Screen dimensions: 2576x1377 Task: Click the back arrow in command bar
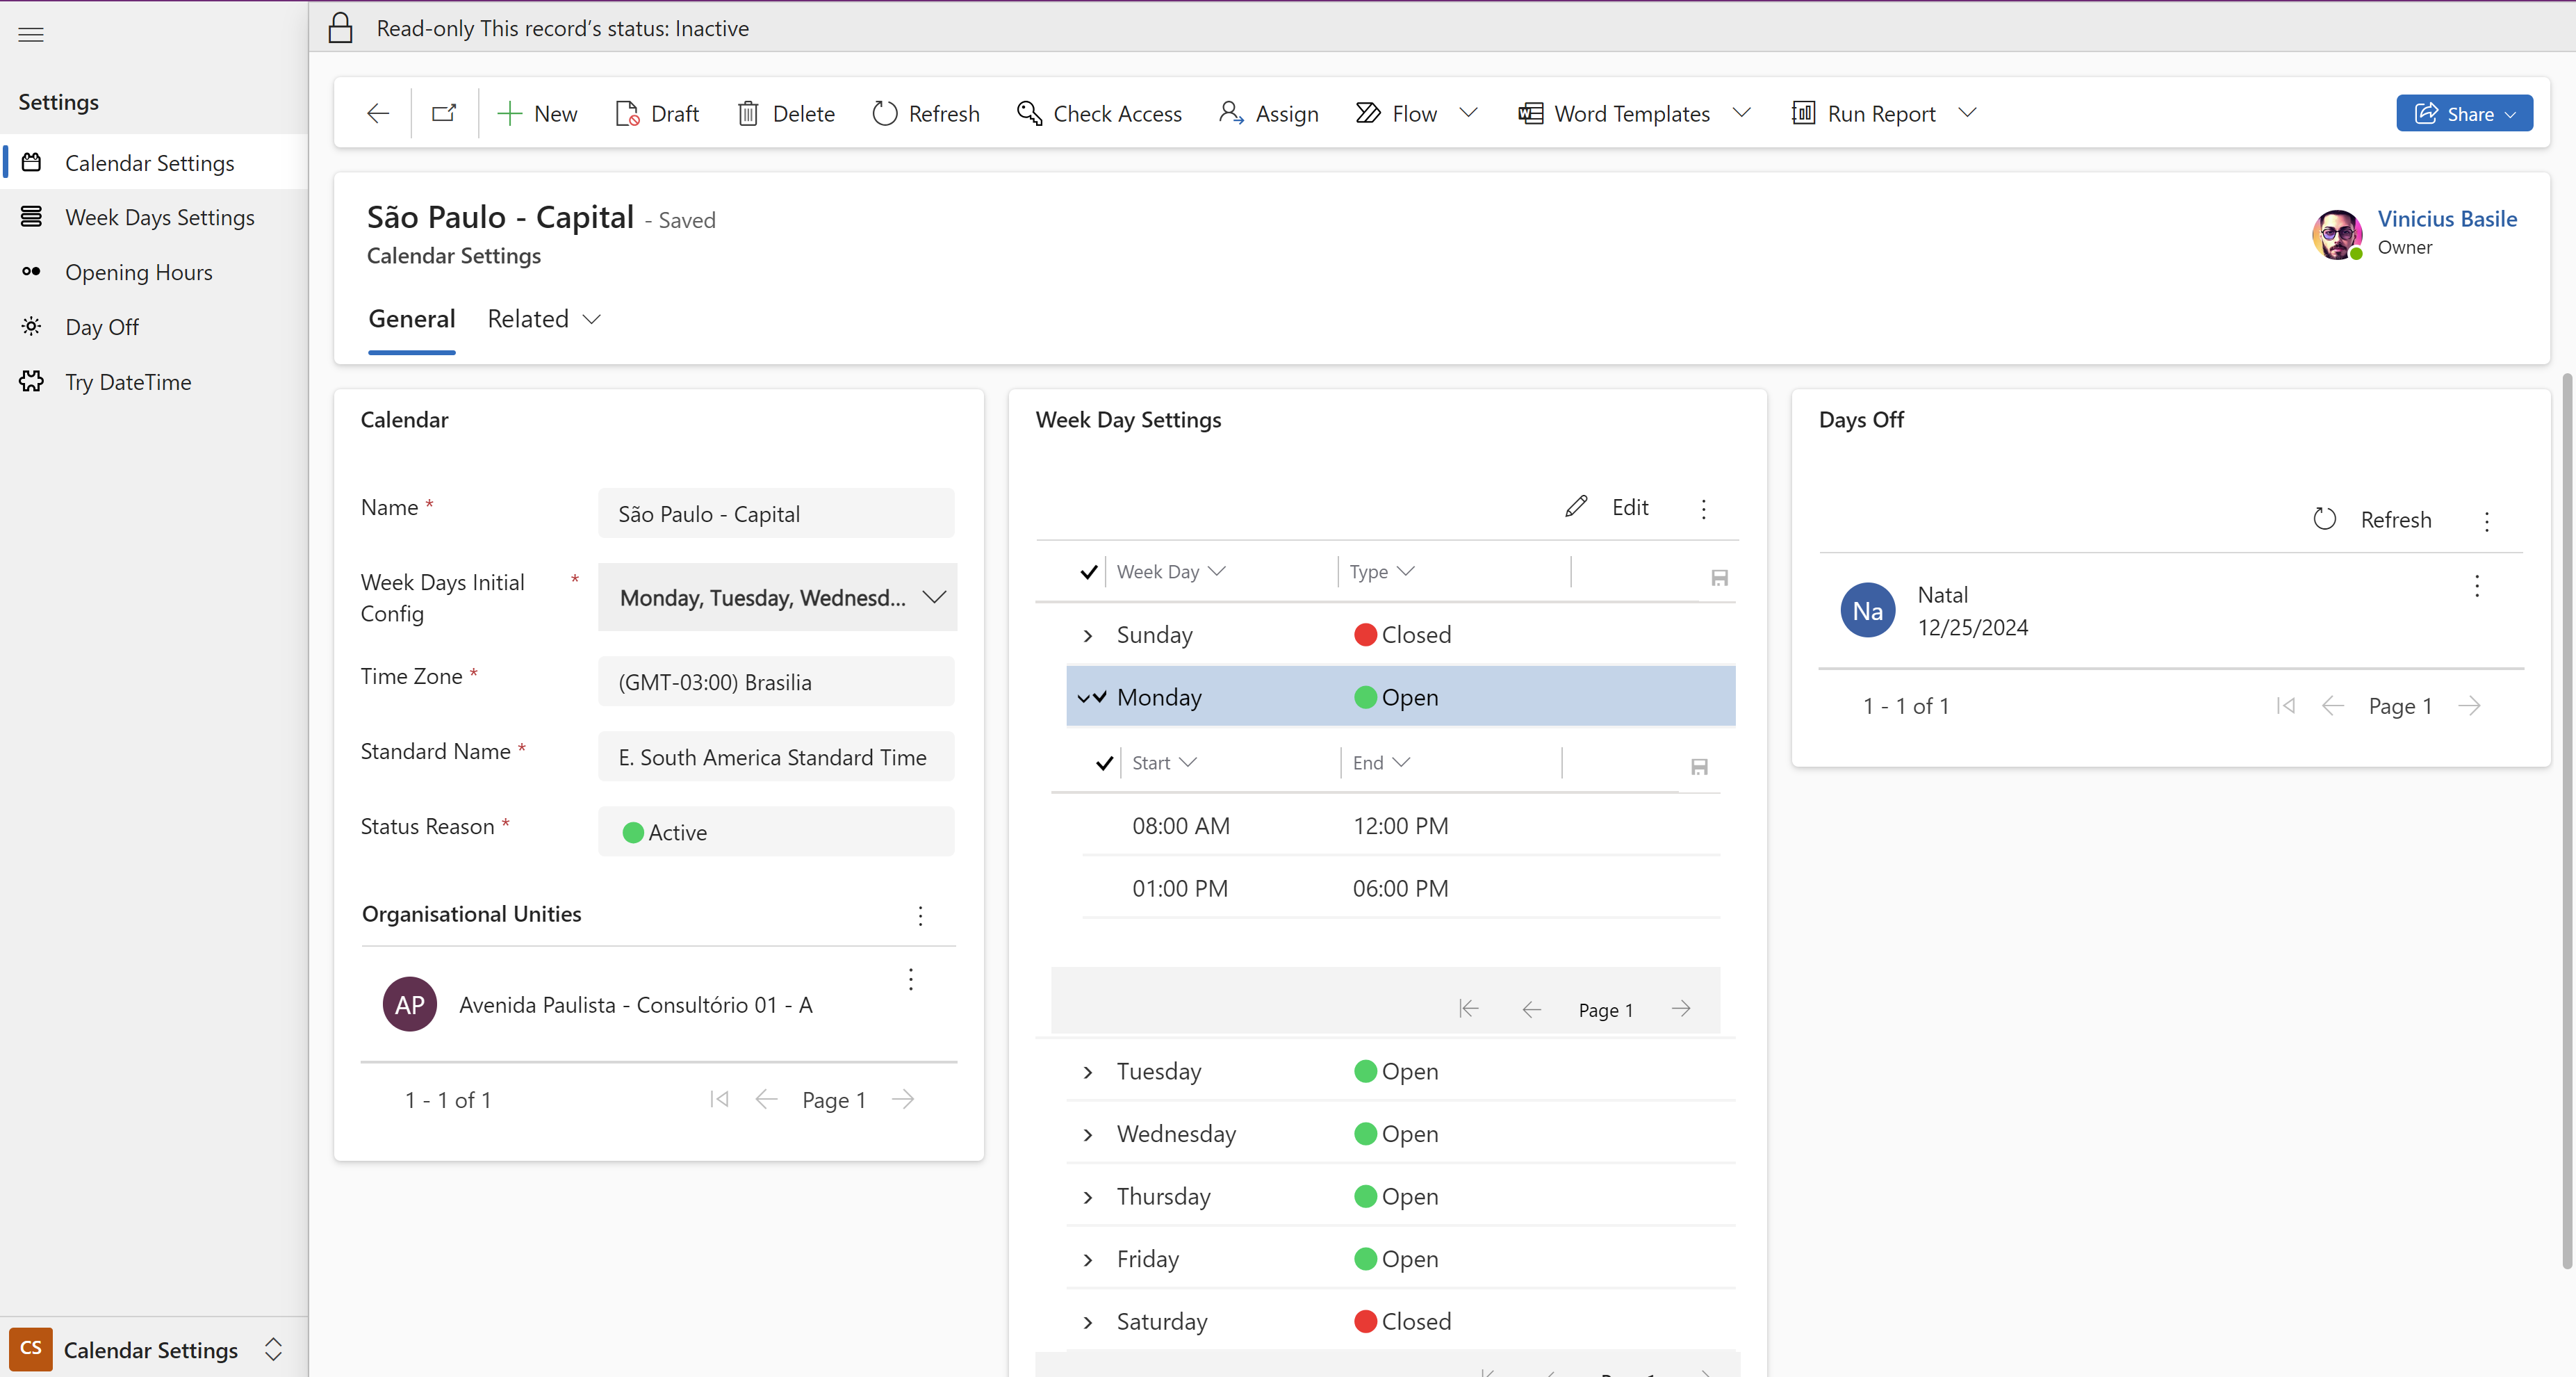[x=378, y=113]
